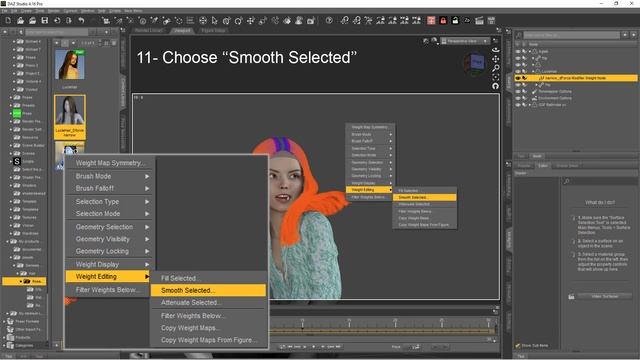The height and width of the screenshot is (360, 640).
Task: Click the Video Tutorials button
Action: [605, 296]
